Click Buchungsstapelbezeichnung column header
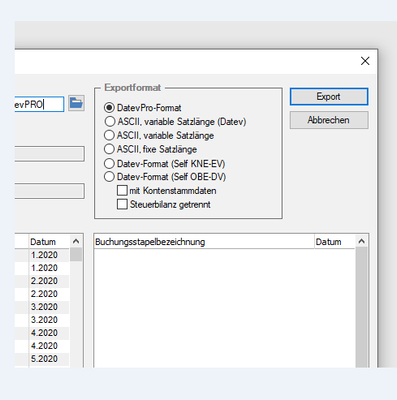 coord(204,242)
